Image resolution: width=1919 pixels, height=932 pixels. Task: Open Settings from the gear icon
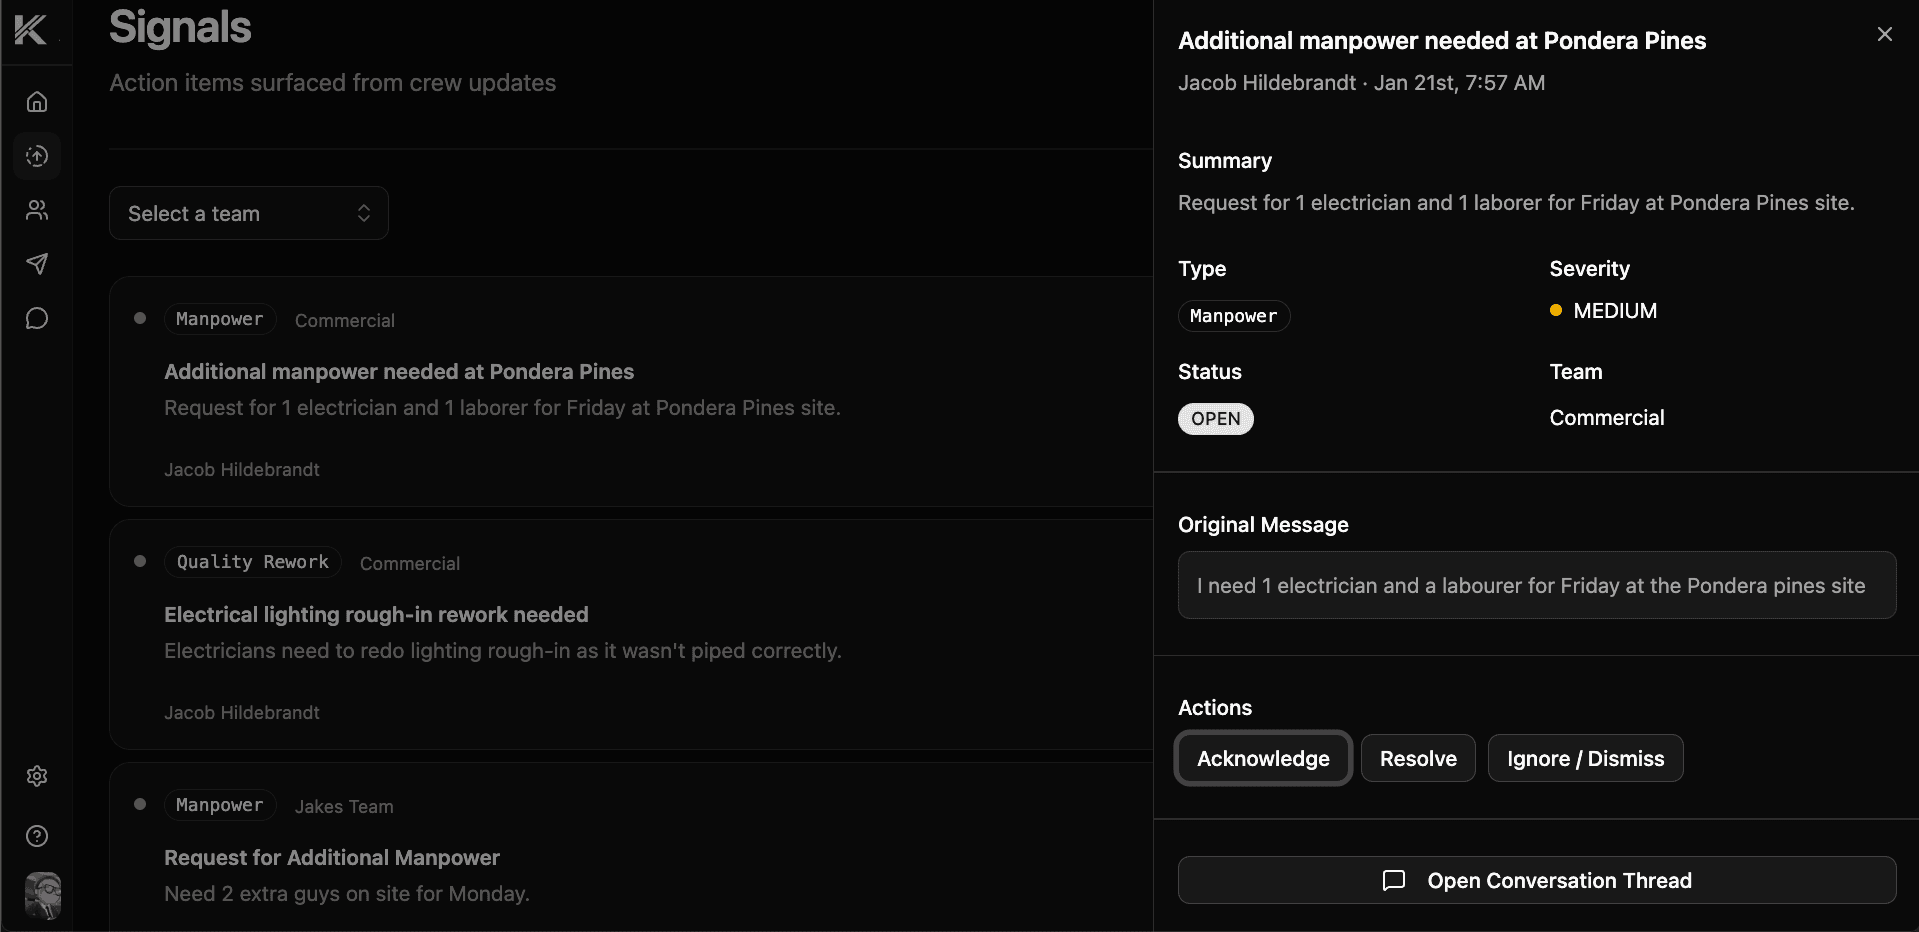pos(37,776)
